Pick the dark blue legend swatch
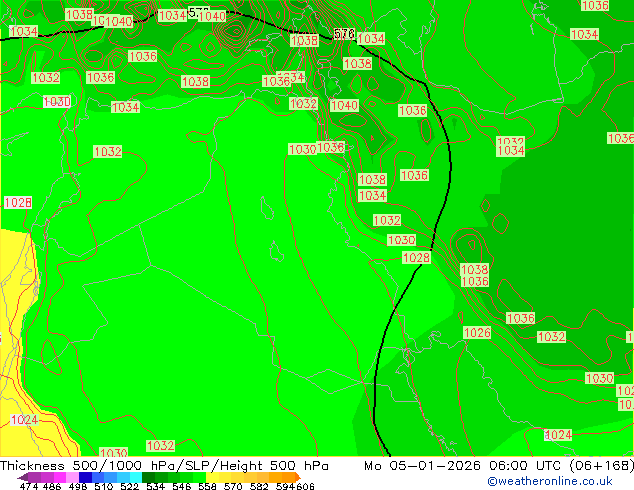The width and height of the screenshot is (634, 490). click(x=85, y=477)
